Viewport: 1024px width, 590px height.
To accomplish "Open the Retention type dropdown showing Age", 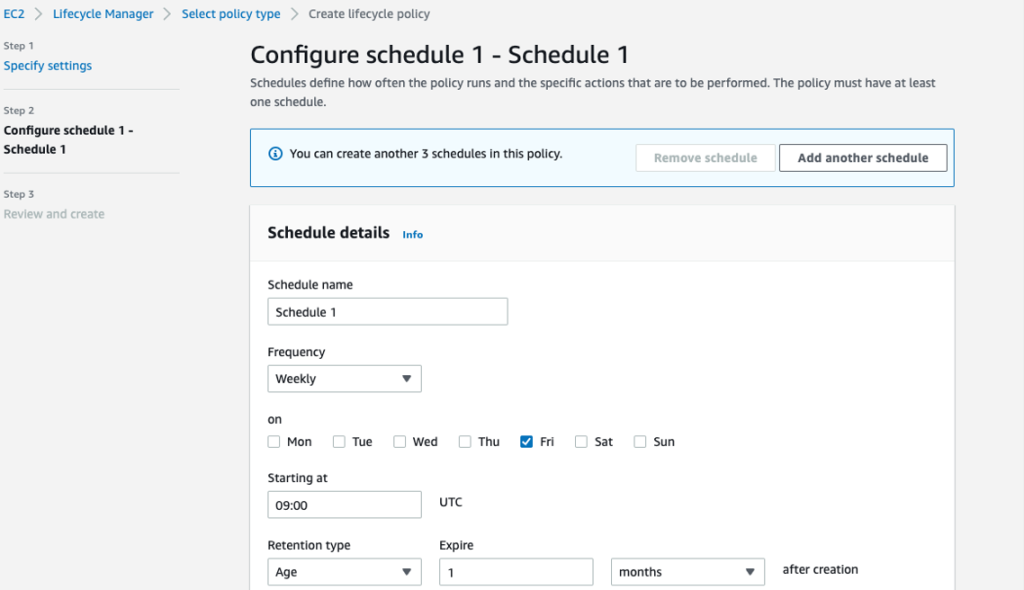I will [344, 571].
